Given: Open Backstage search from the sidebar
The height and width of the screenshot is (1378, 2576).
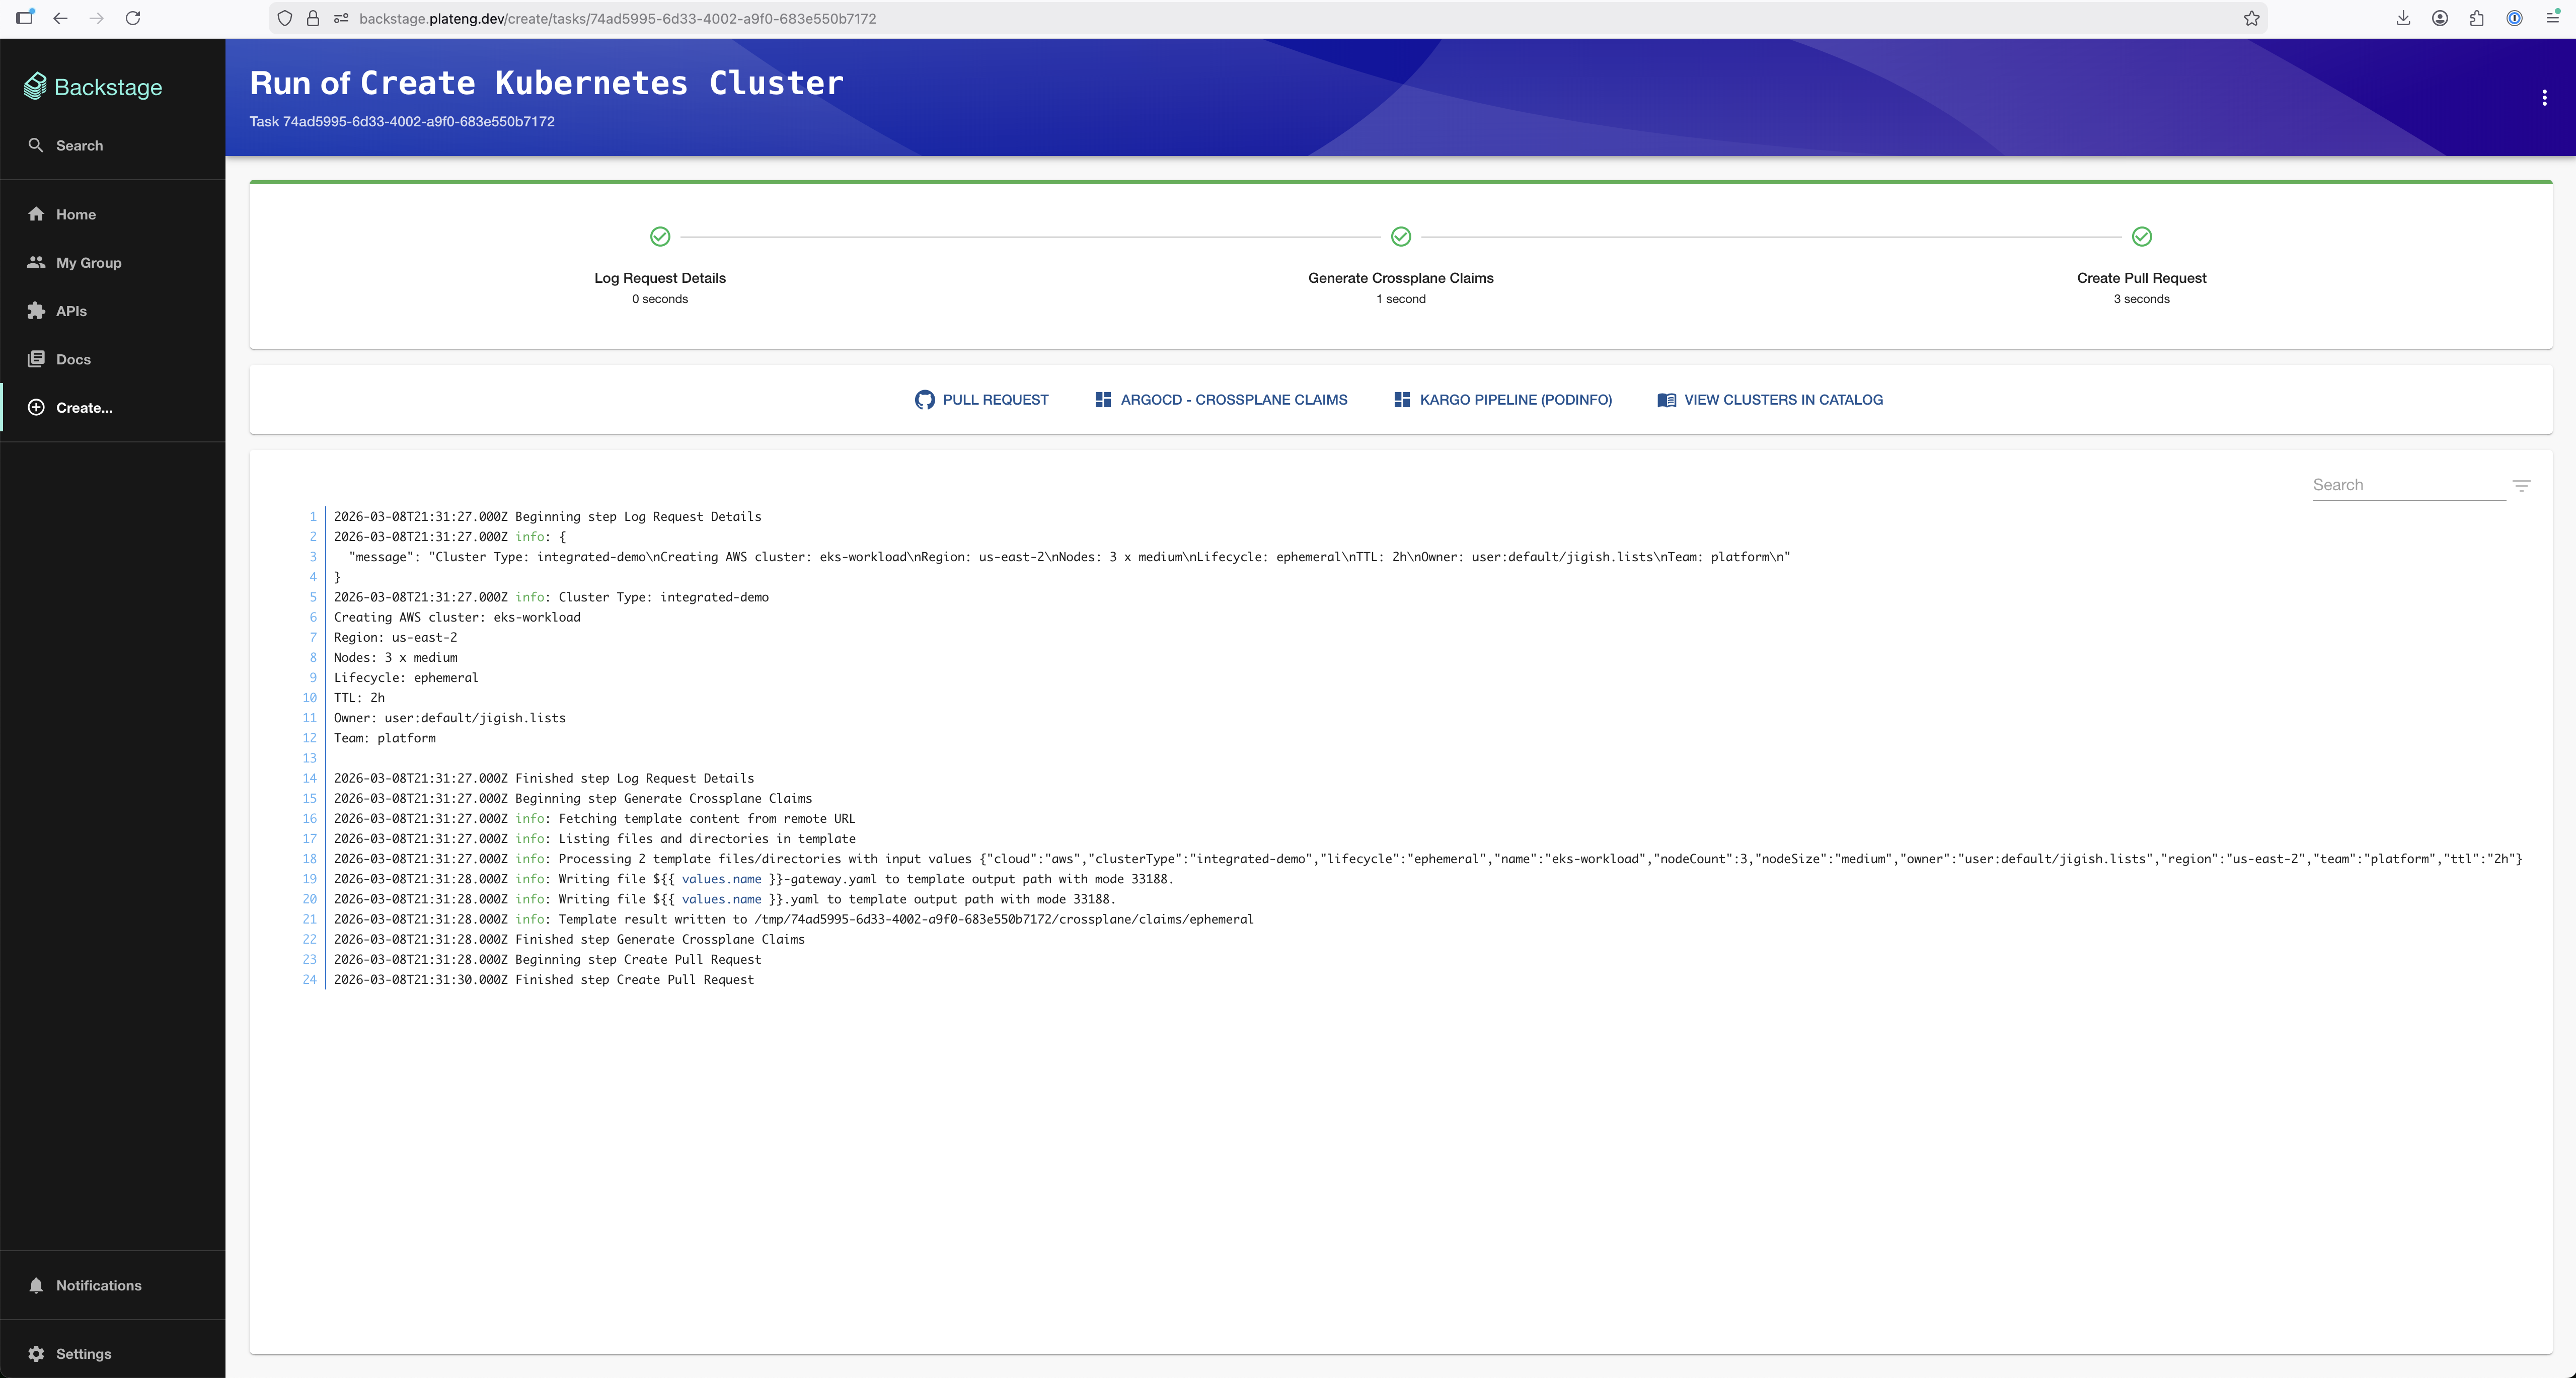Looking at the screenshot, I should coord(36,145).
